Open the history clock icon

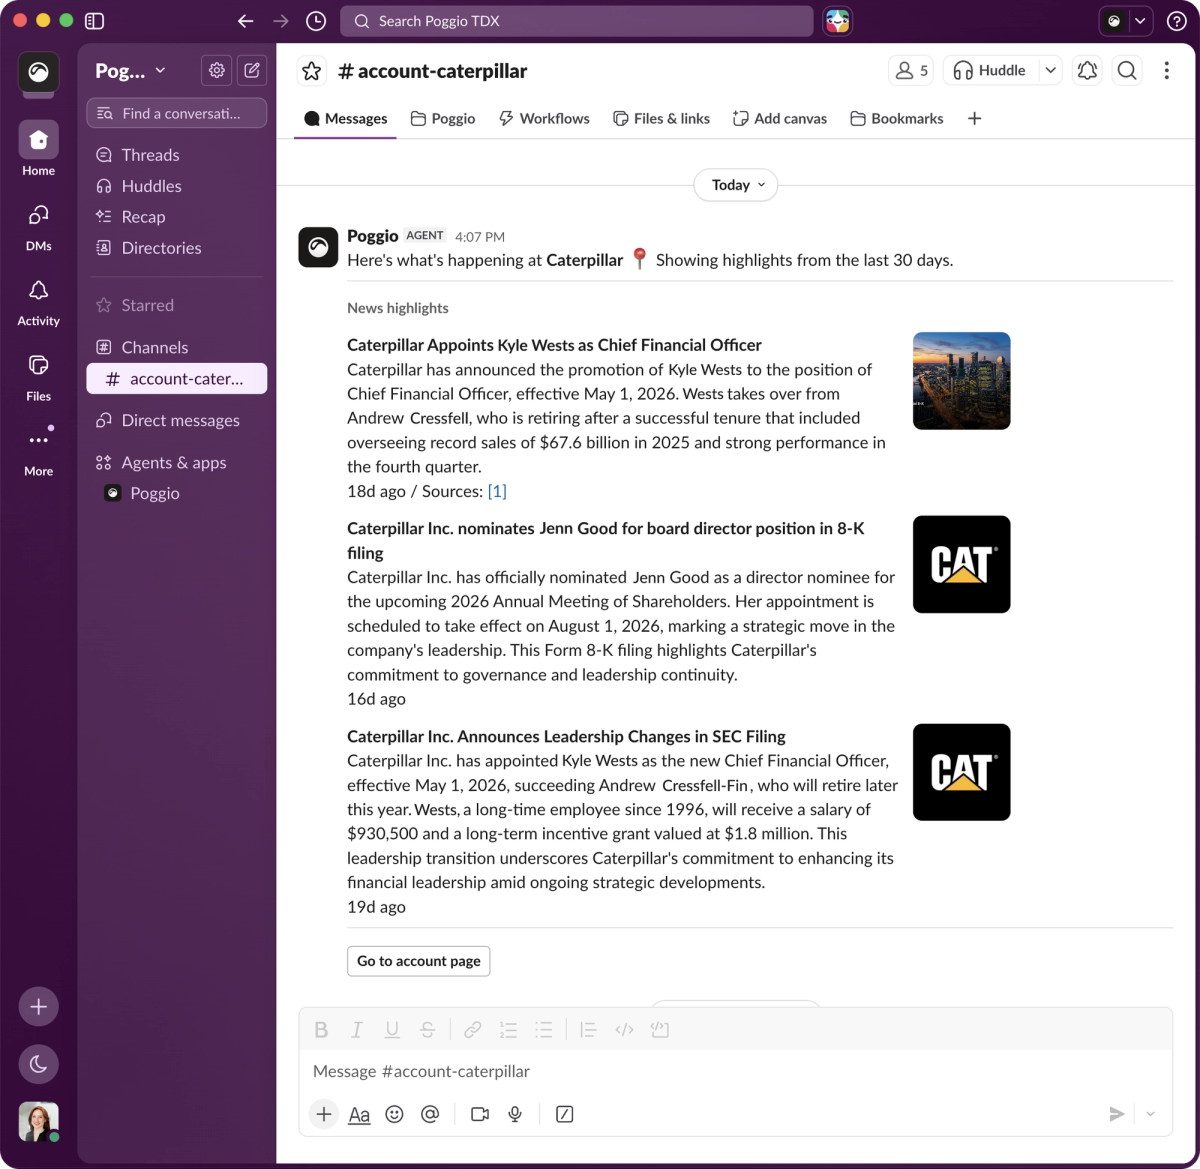[x=316, y=21]
